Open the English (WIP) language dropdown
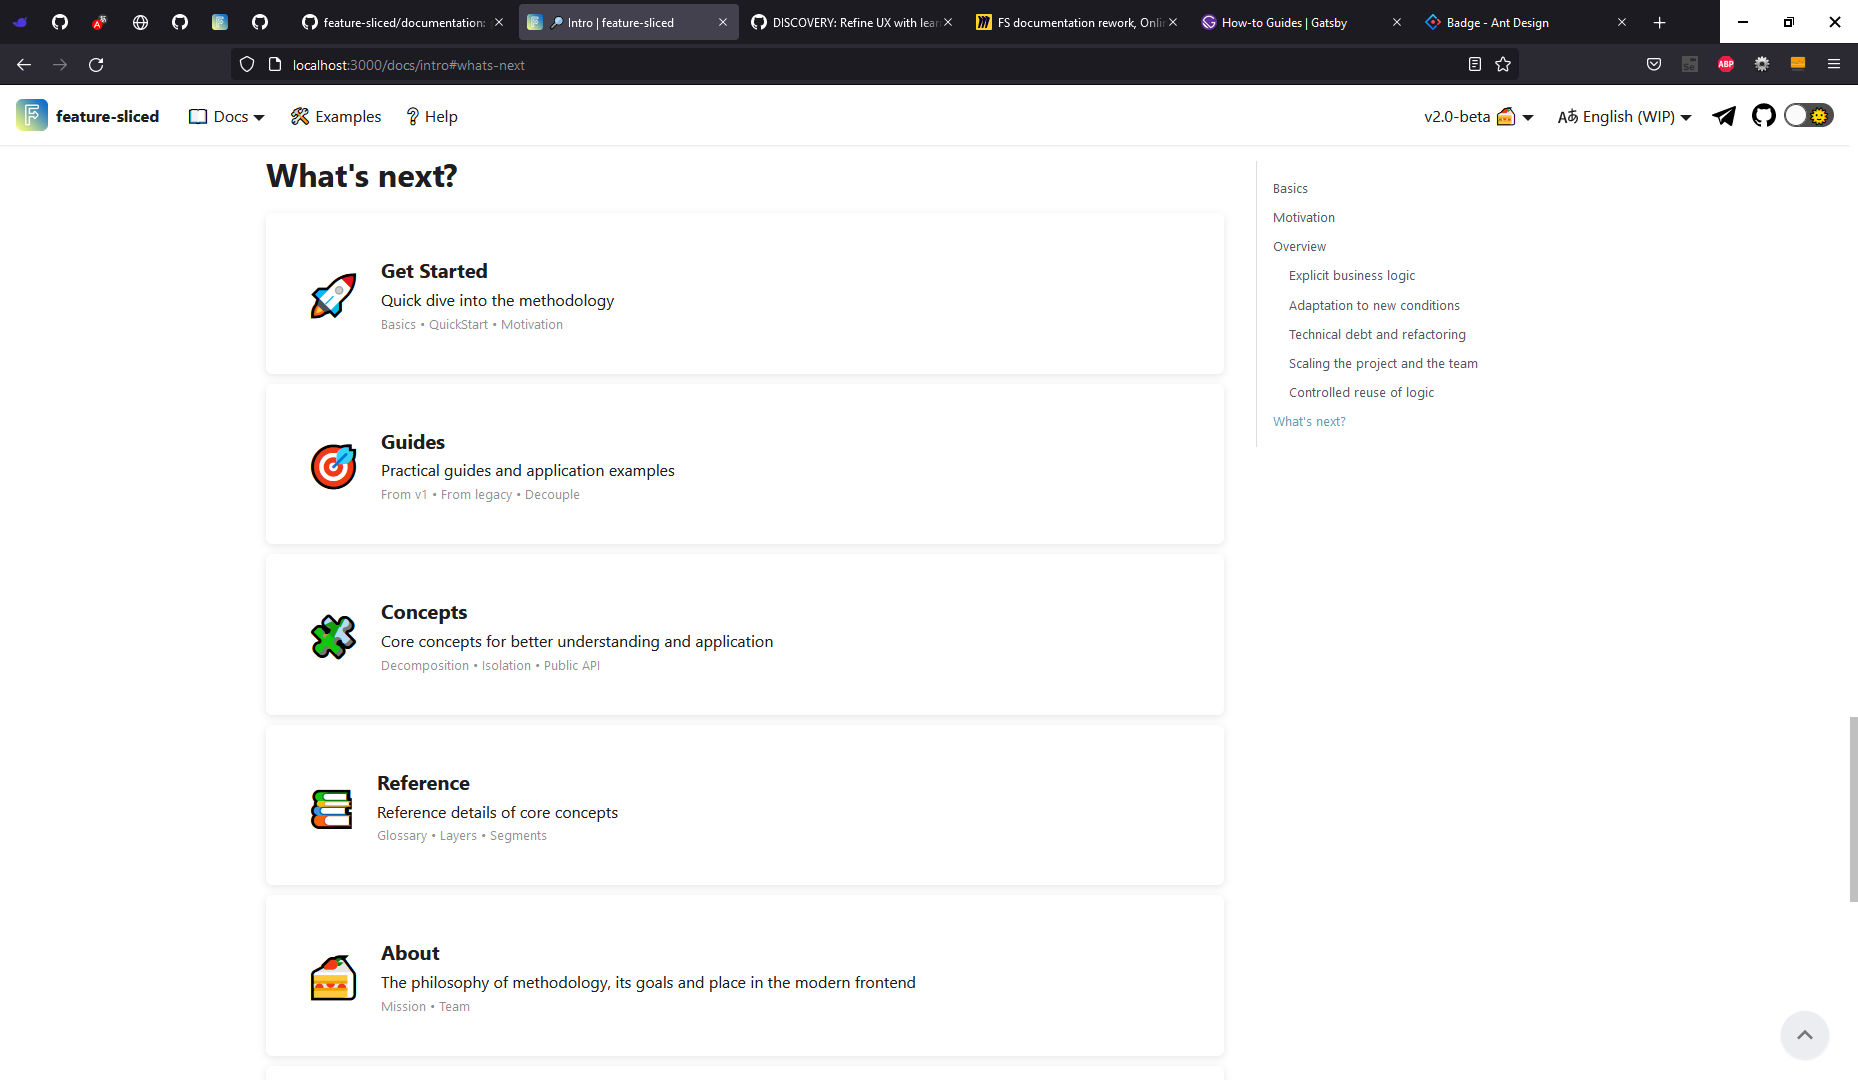Viewport: 1858px width, 1080px height. (x=1622, y=116)
